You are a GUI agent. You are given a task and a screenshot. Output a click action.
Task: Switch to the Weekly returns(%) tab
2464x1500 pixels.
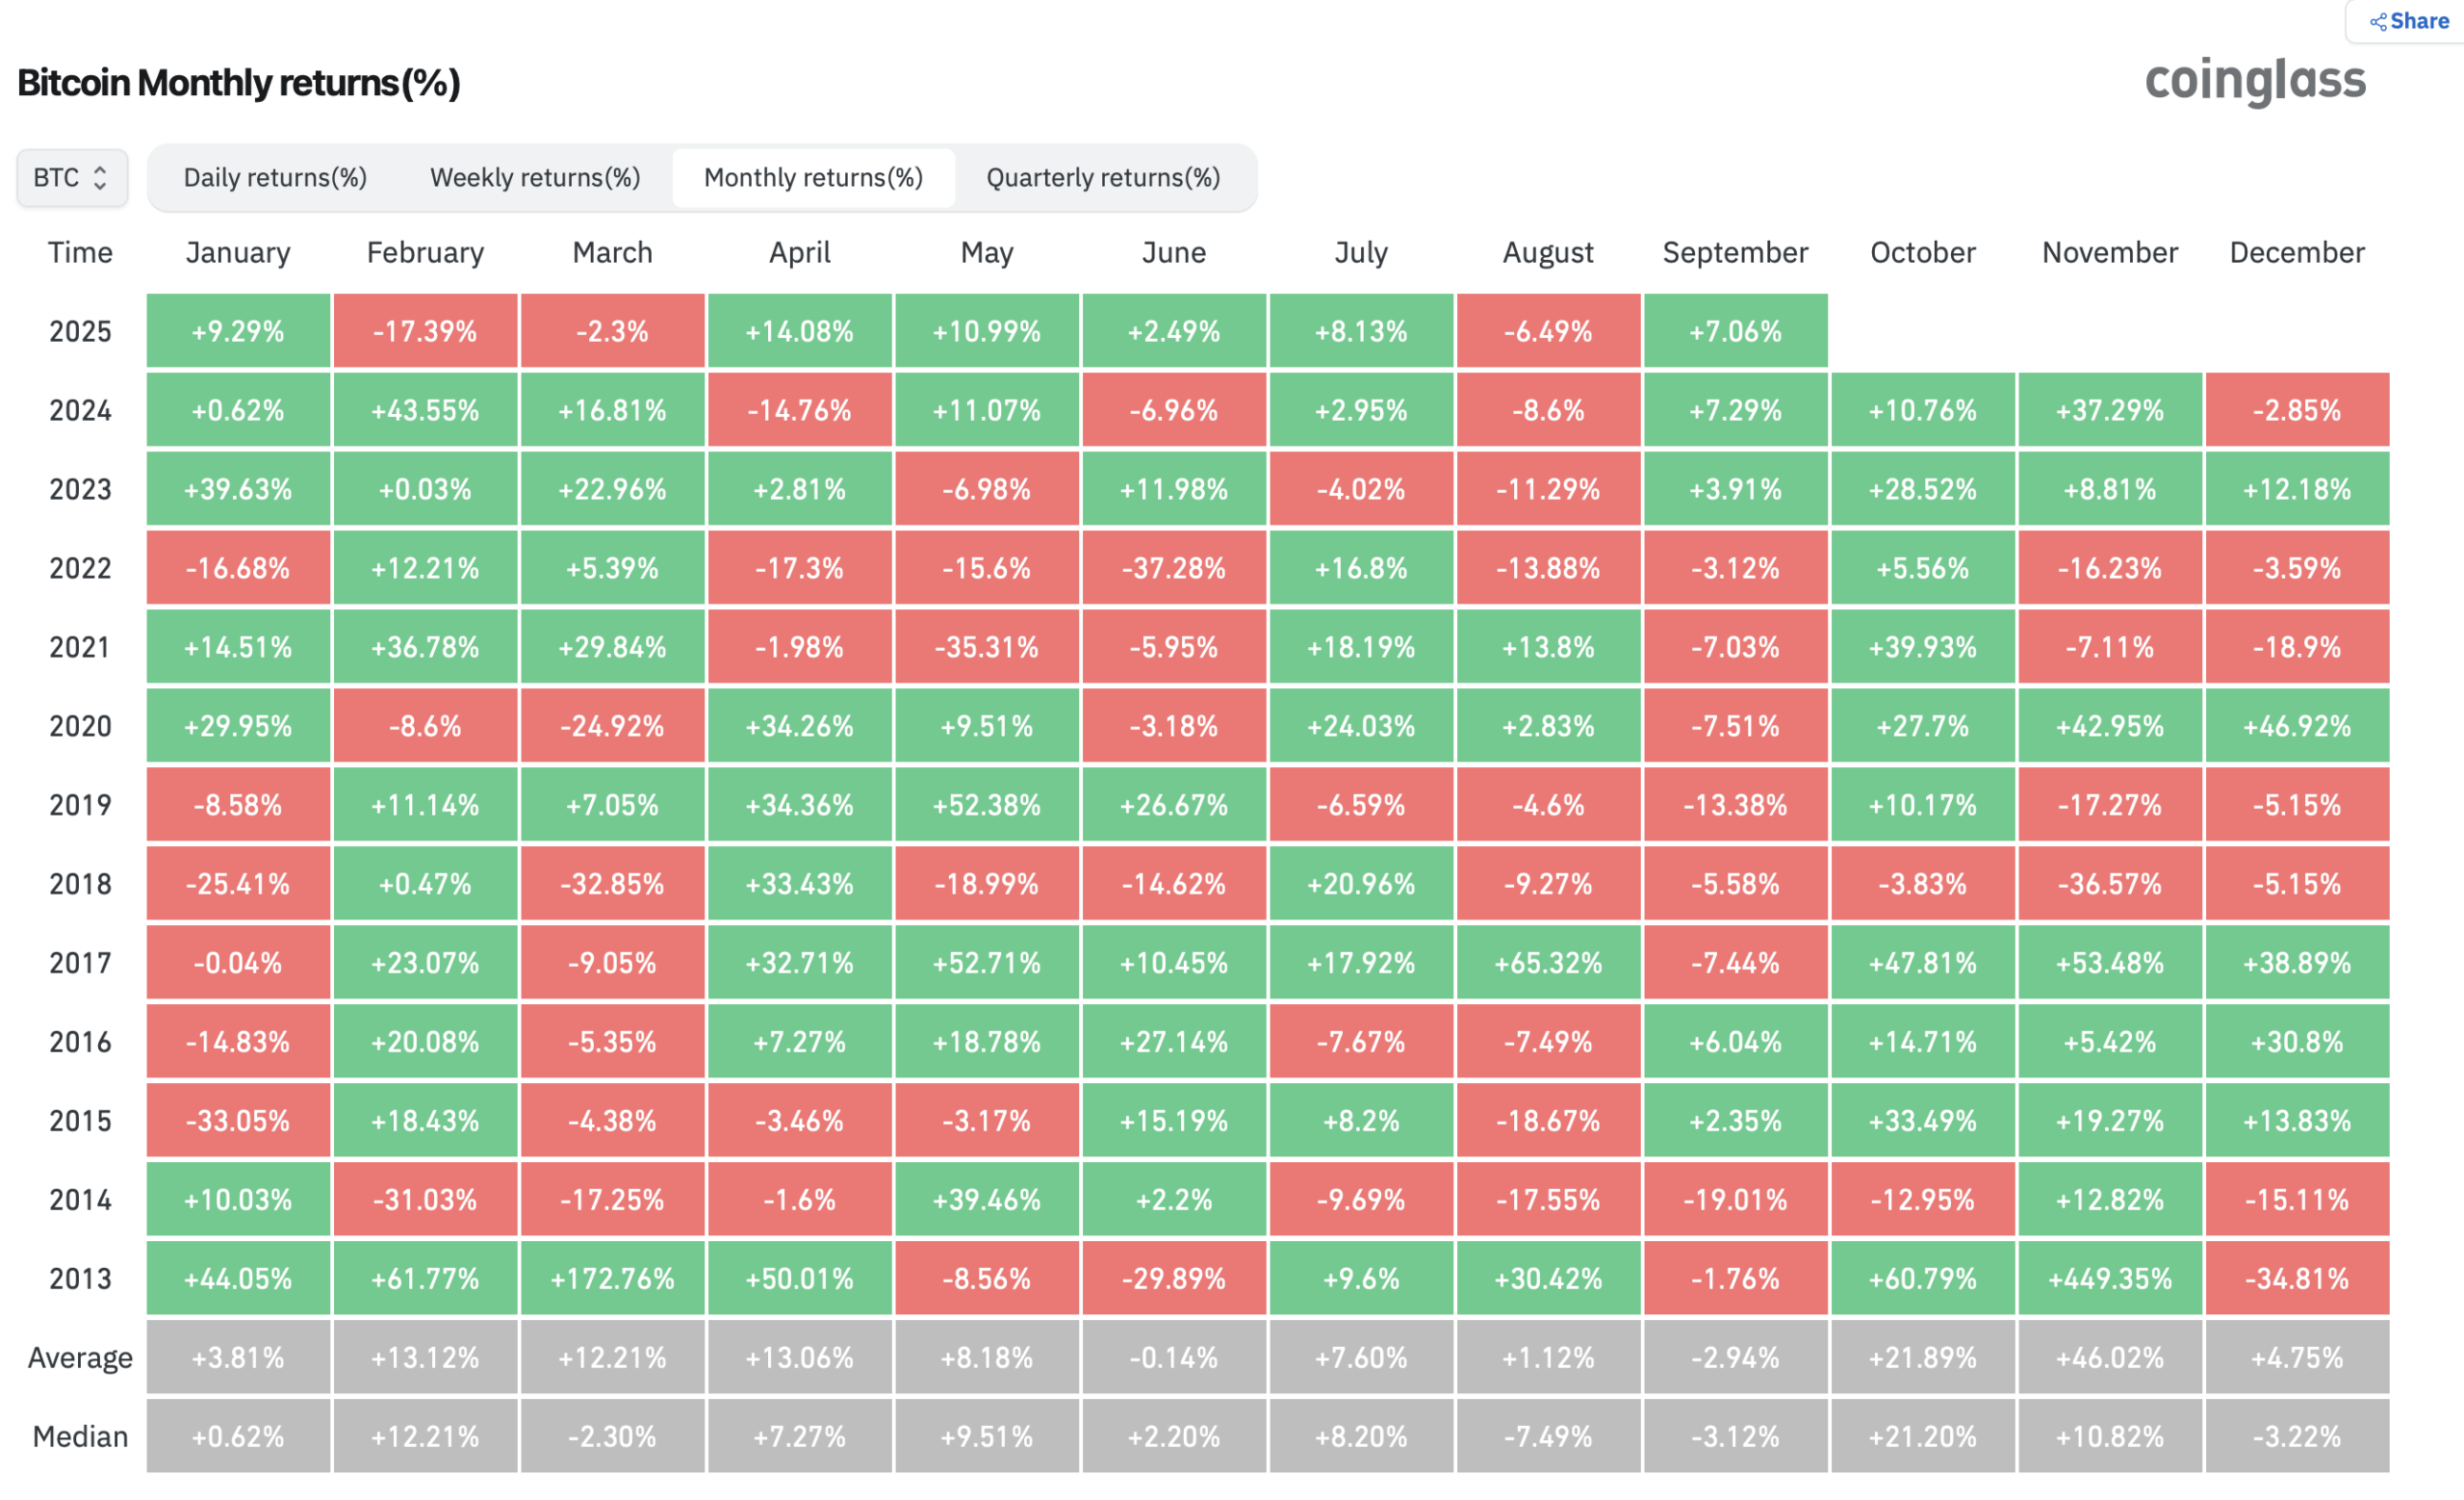coord(535,178)
